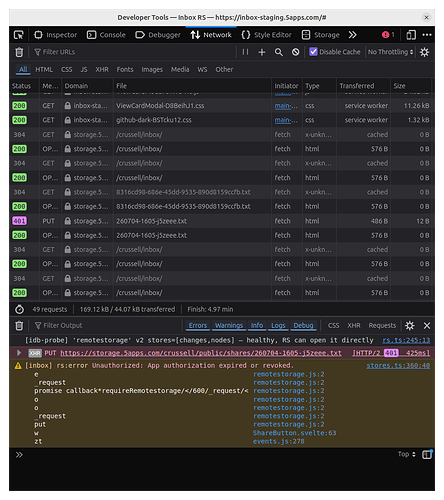Toggle console Debug filter
444x500 pixels.
click(303, 325)
